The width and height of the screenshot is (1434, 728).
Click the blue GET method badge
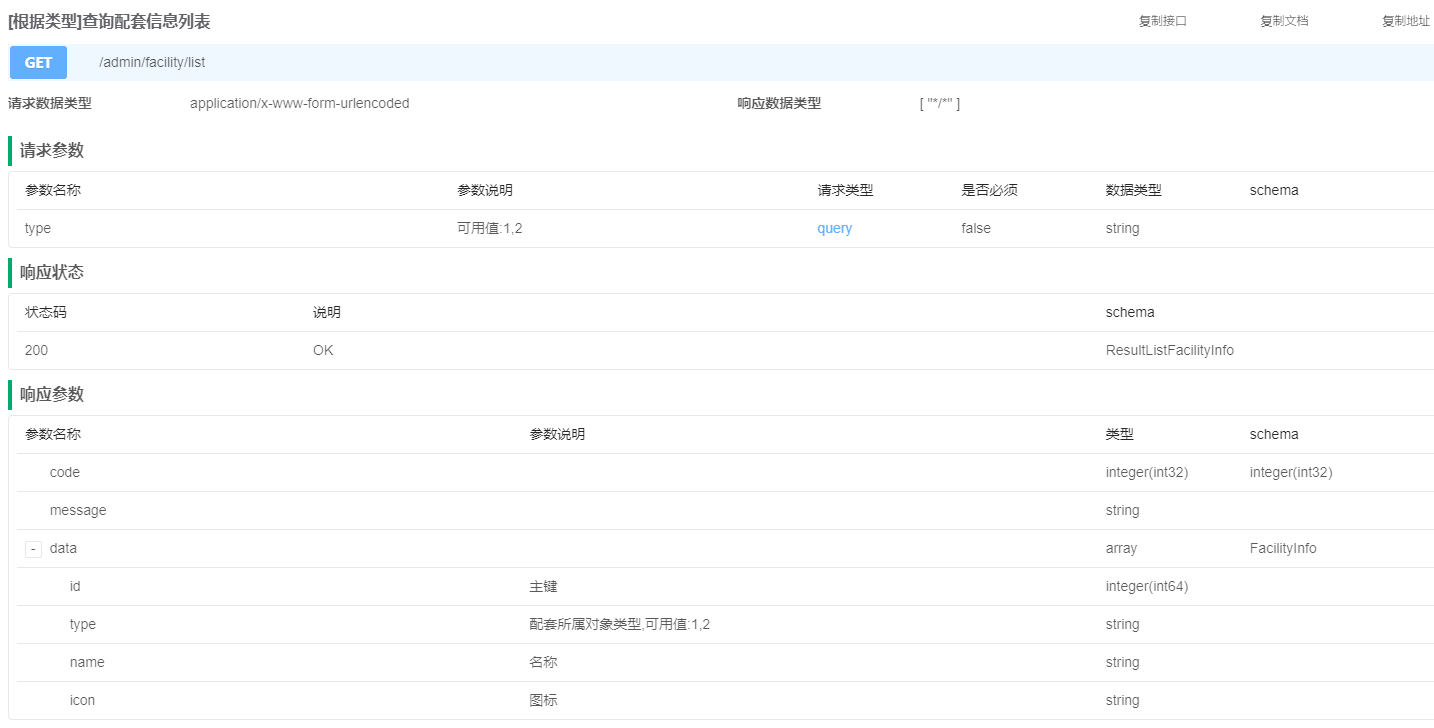click(38, 62)
